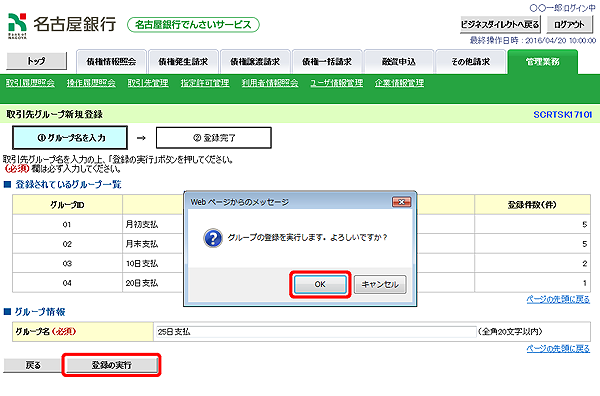Open the 企業情報管理 link
This screenshot has height=396, width=600.
pos(399,83)
